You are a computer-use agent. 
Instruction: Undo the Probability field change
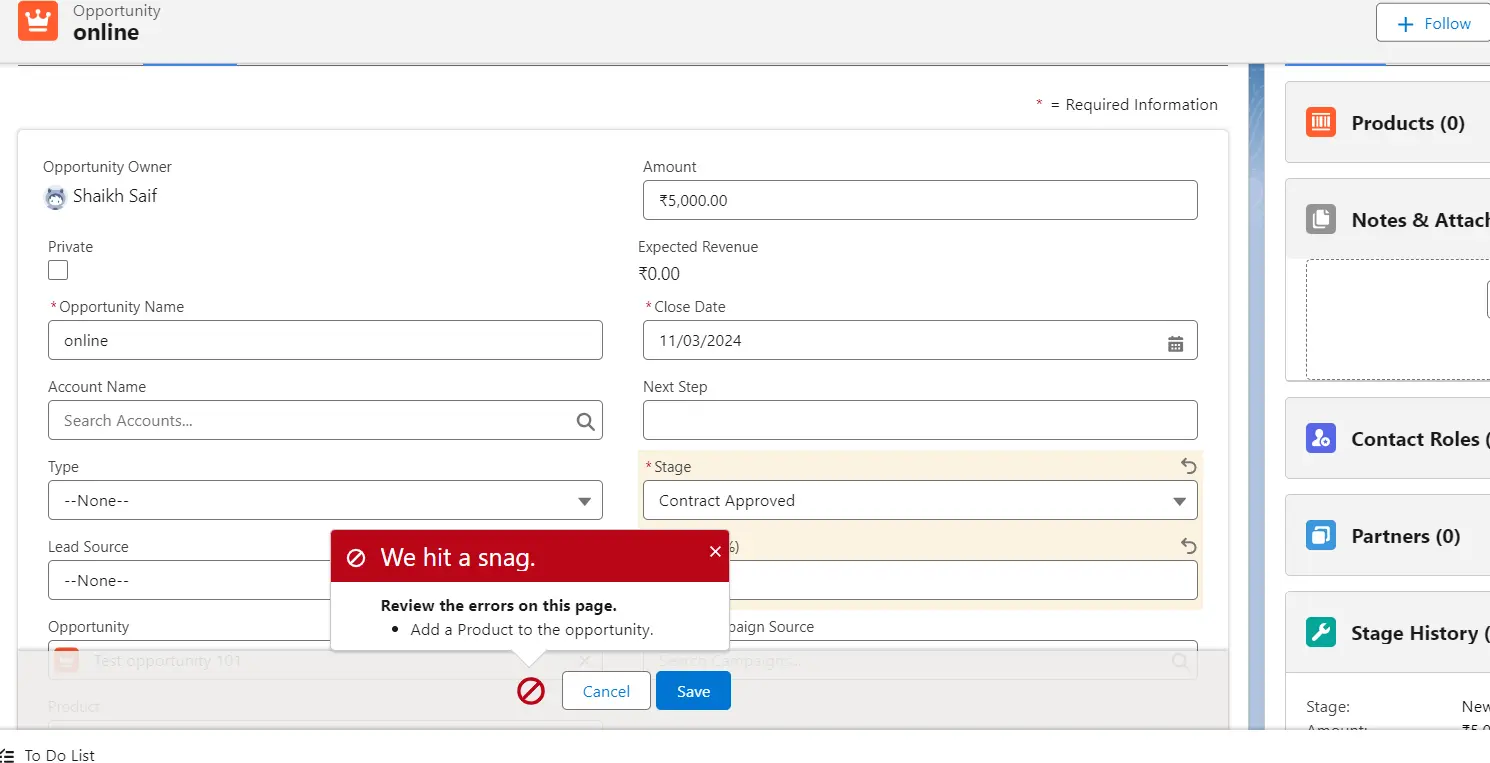pos(1188,546)
